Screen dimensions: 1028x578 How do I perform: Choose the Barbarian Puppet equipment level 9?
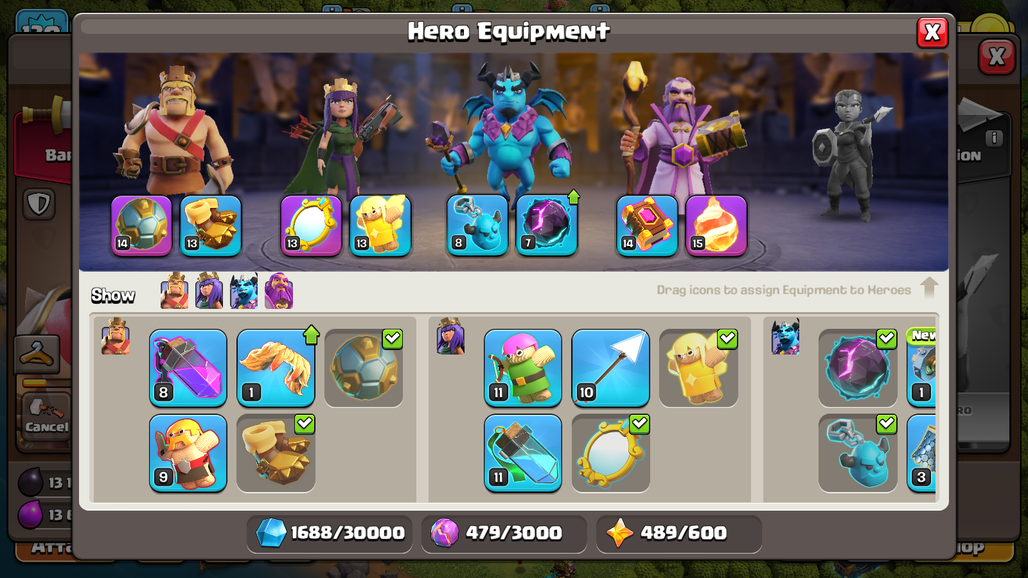click(x=188, y=453)
